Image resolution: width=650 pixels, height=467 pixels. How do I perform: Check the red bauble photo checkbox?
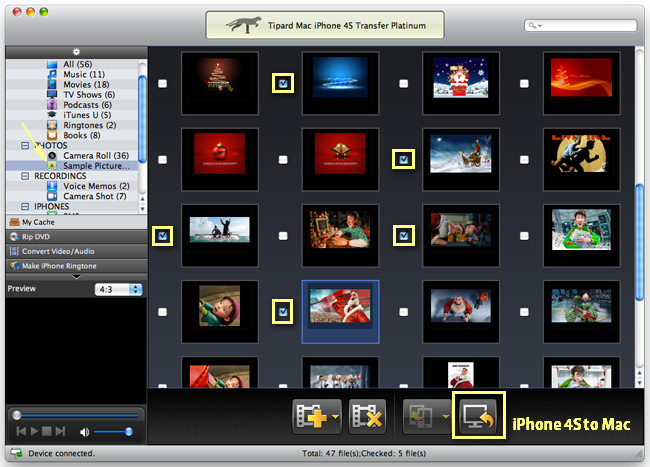click(x=162, y=160)
